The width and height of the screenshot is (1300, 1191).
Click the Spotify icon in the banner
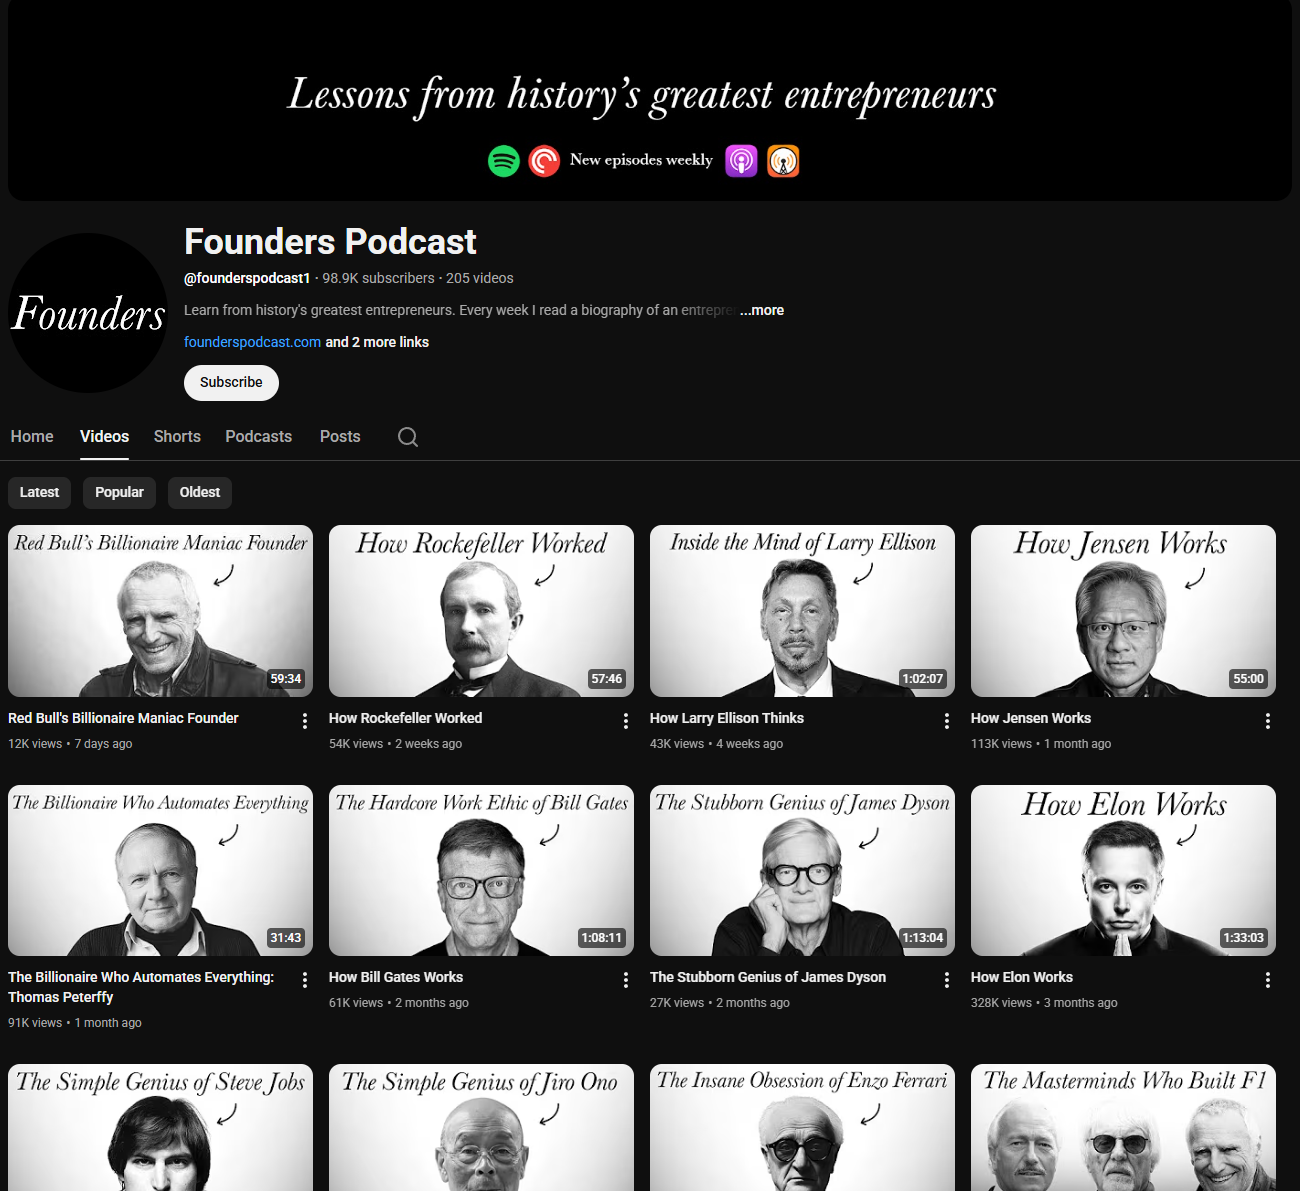pos(504,161)
